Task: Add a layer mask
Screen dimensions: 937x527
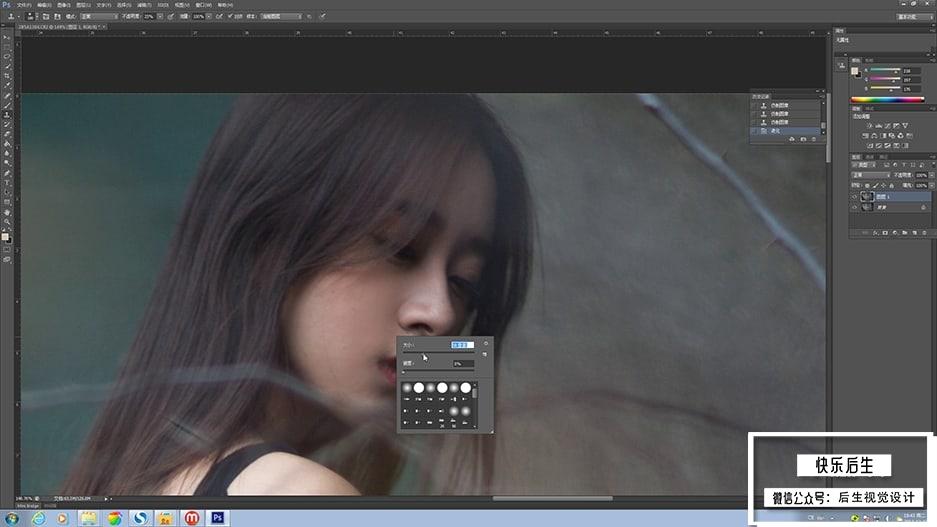Action: tap(885, 232)
